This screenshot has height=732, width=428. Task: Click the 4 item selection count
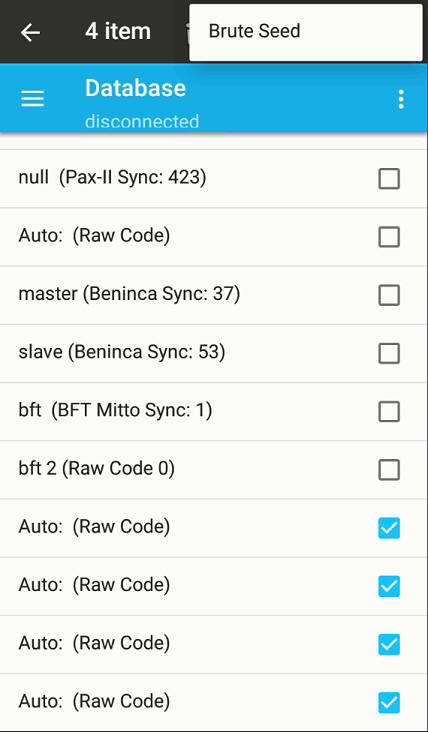118,32
